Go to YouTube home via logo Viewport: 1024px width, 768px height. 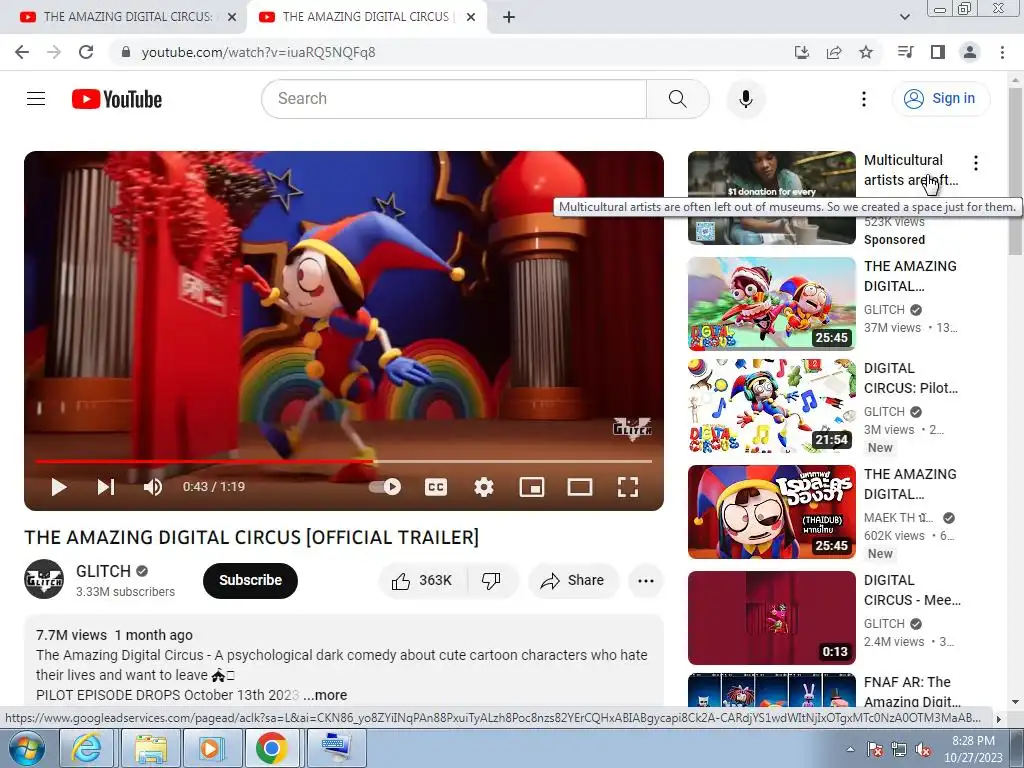point(117,99)
